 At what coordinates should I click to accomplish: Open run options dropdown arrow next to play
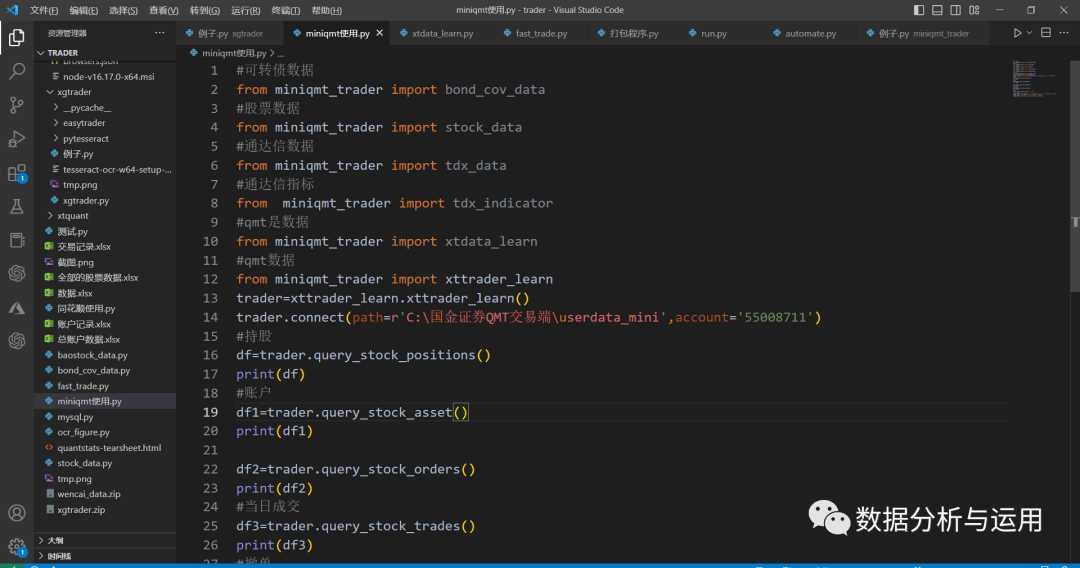(x=1030, y=33)
